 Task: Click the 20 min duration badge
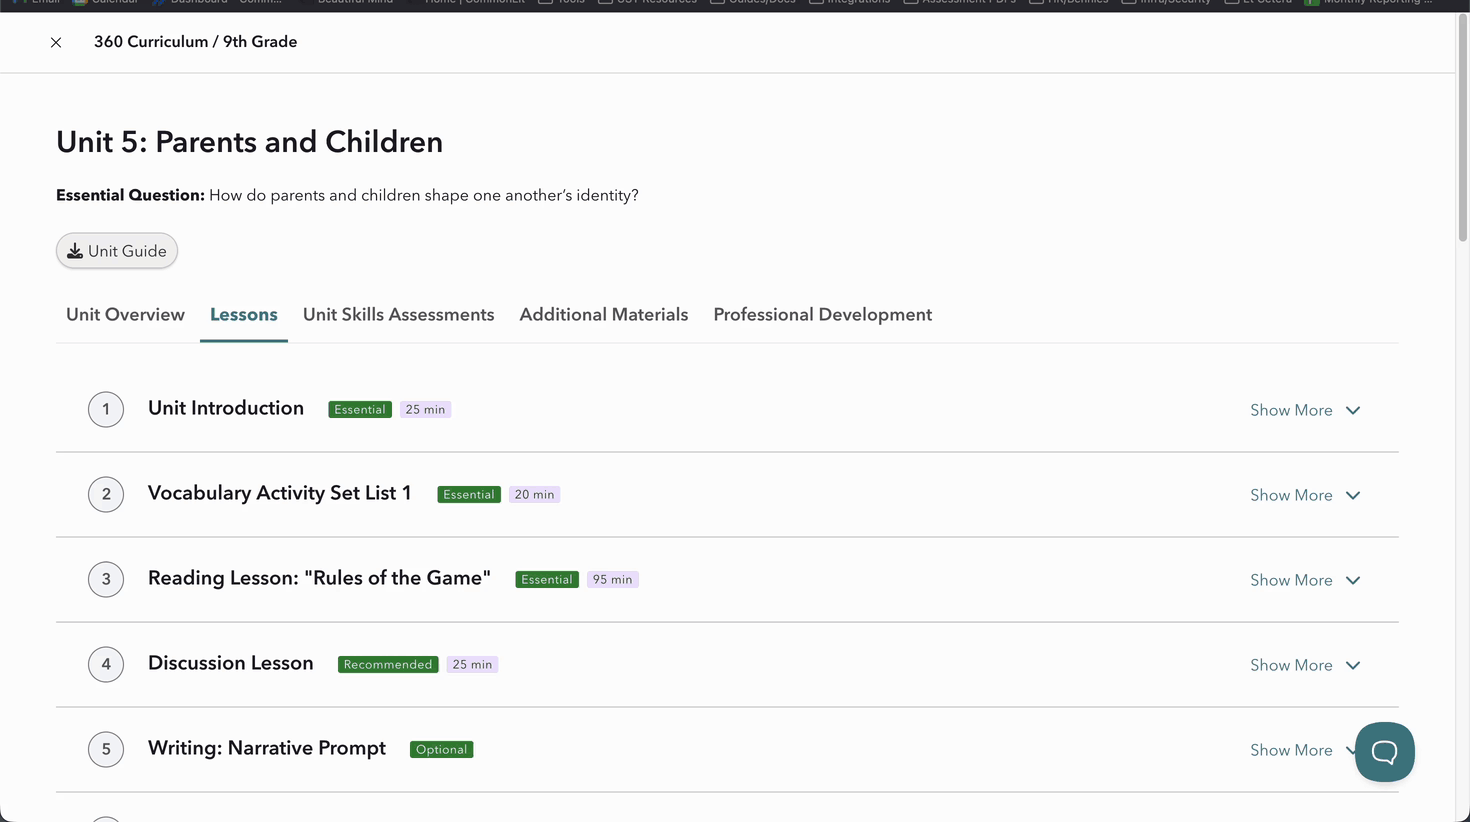point(535,494)
